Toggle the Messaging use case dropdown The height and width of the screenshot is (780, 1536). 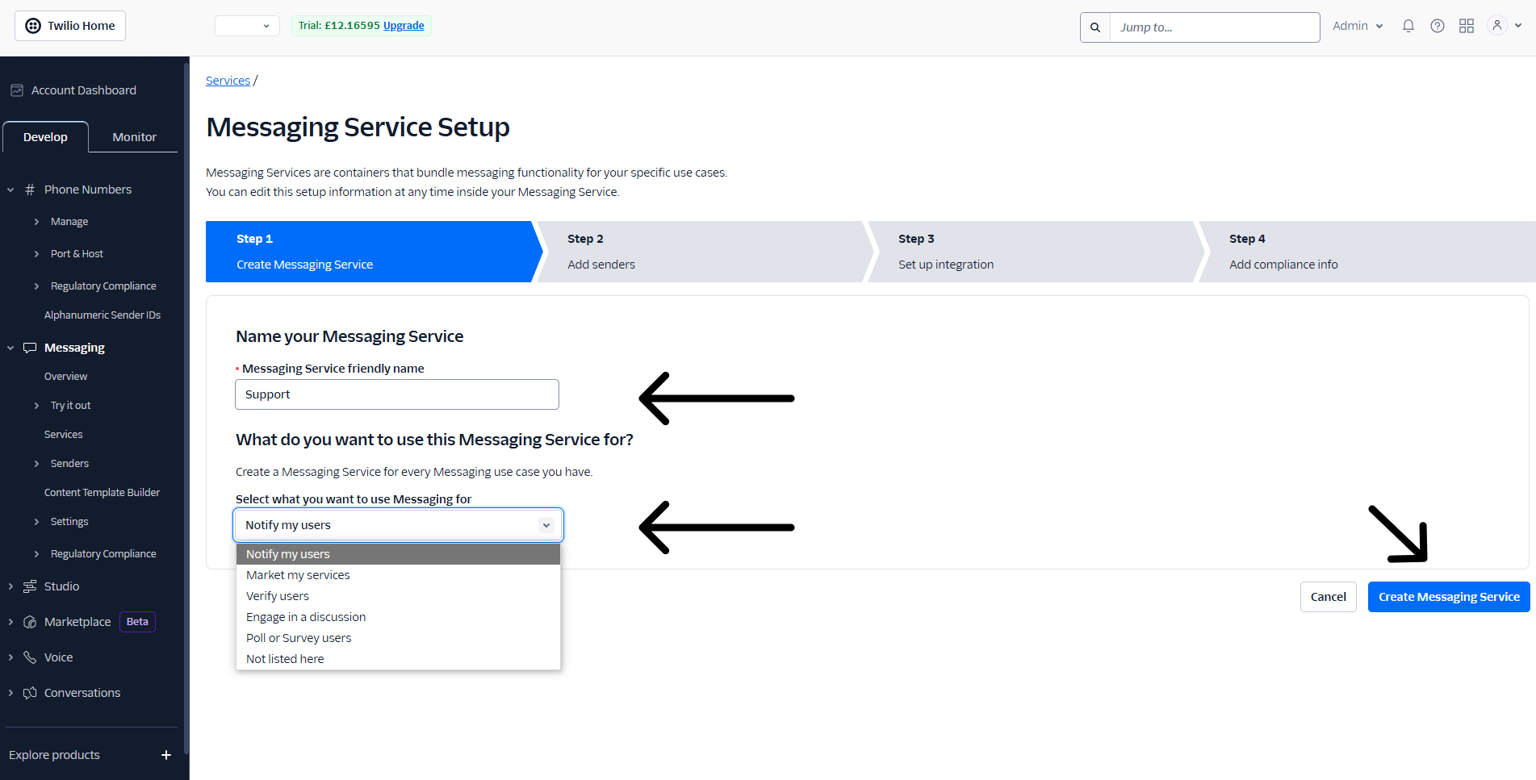[398, 525]
